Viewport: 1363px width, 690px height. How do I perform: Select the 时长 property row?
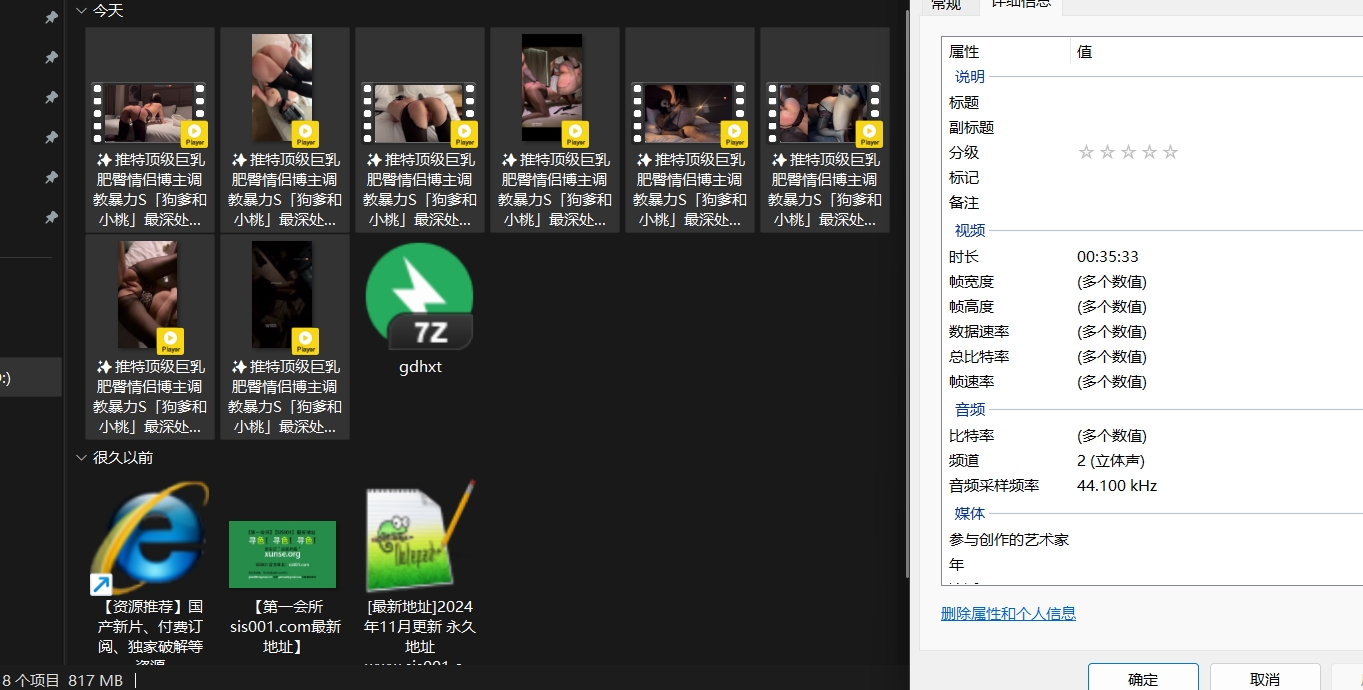(x=1100, y=257)
